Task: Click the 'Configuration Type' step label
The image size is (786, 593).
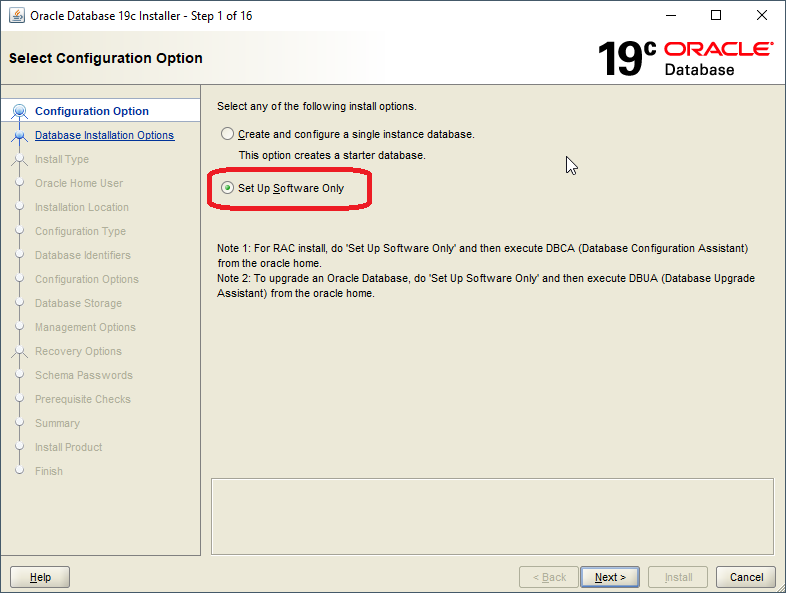Action: point(80,232)
